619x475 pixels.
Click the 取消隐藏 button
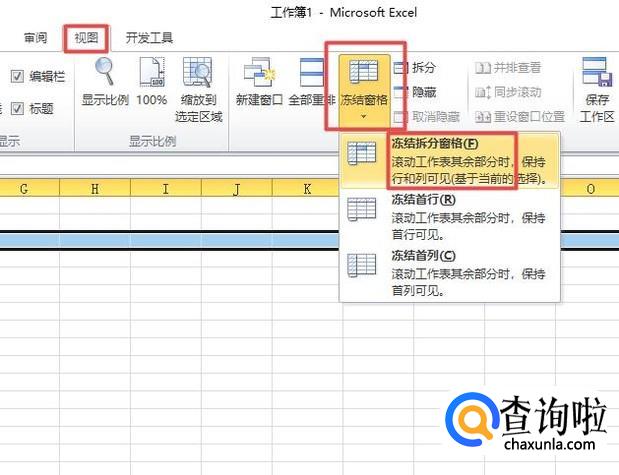(427, 116)
